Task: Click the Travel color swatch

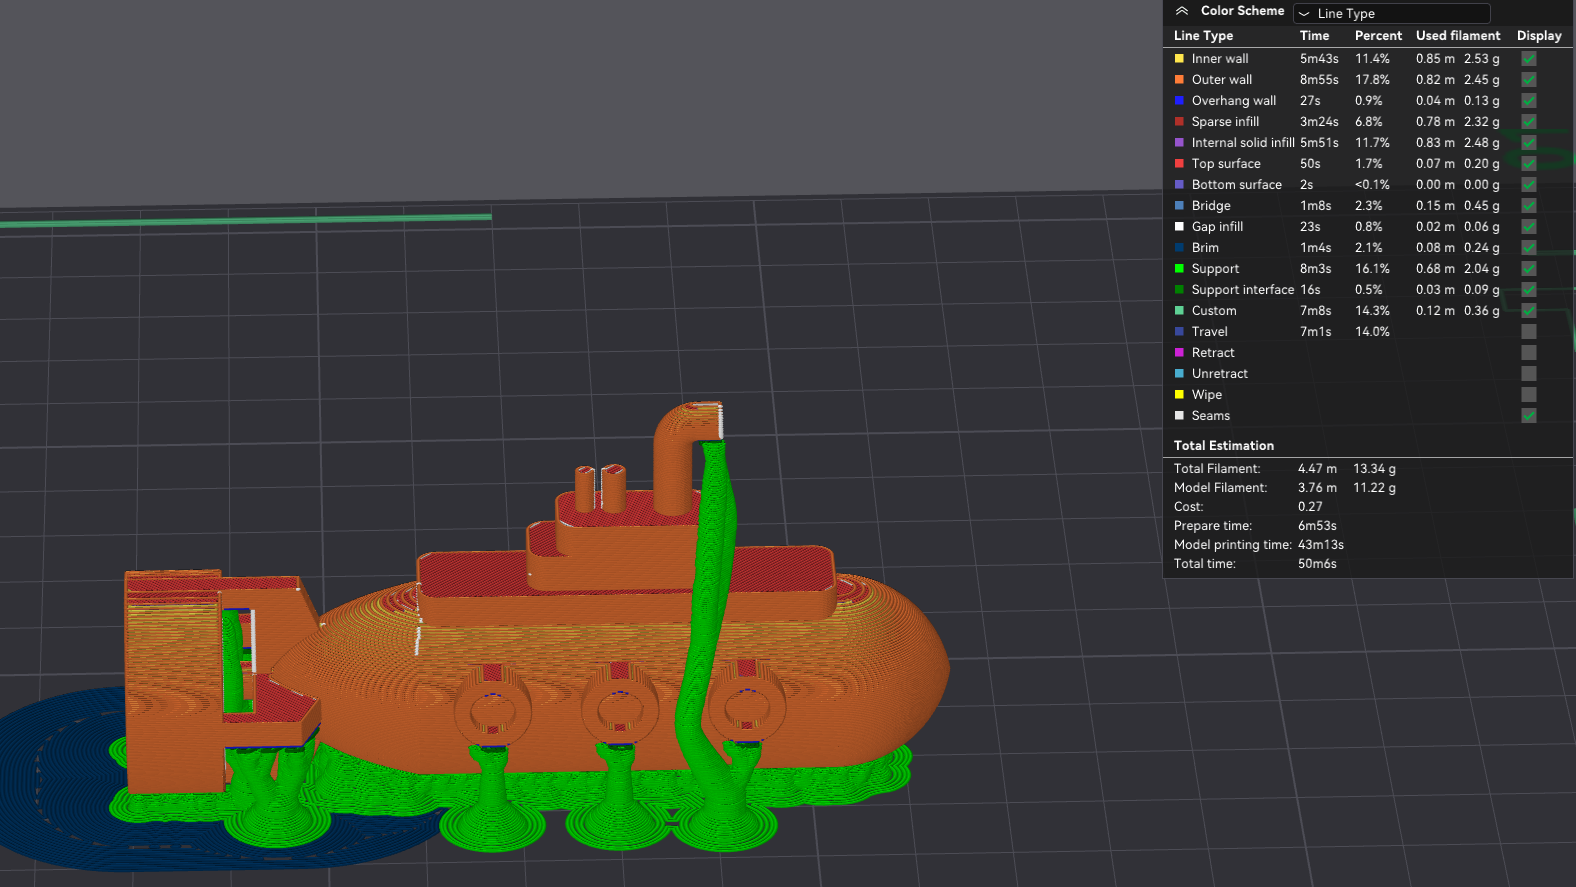Action: (1179, 332)
